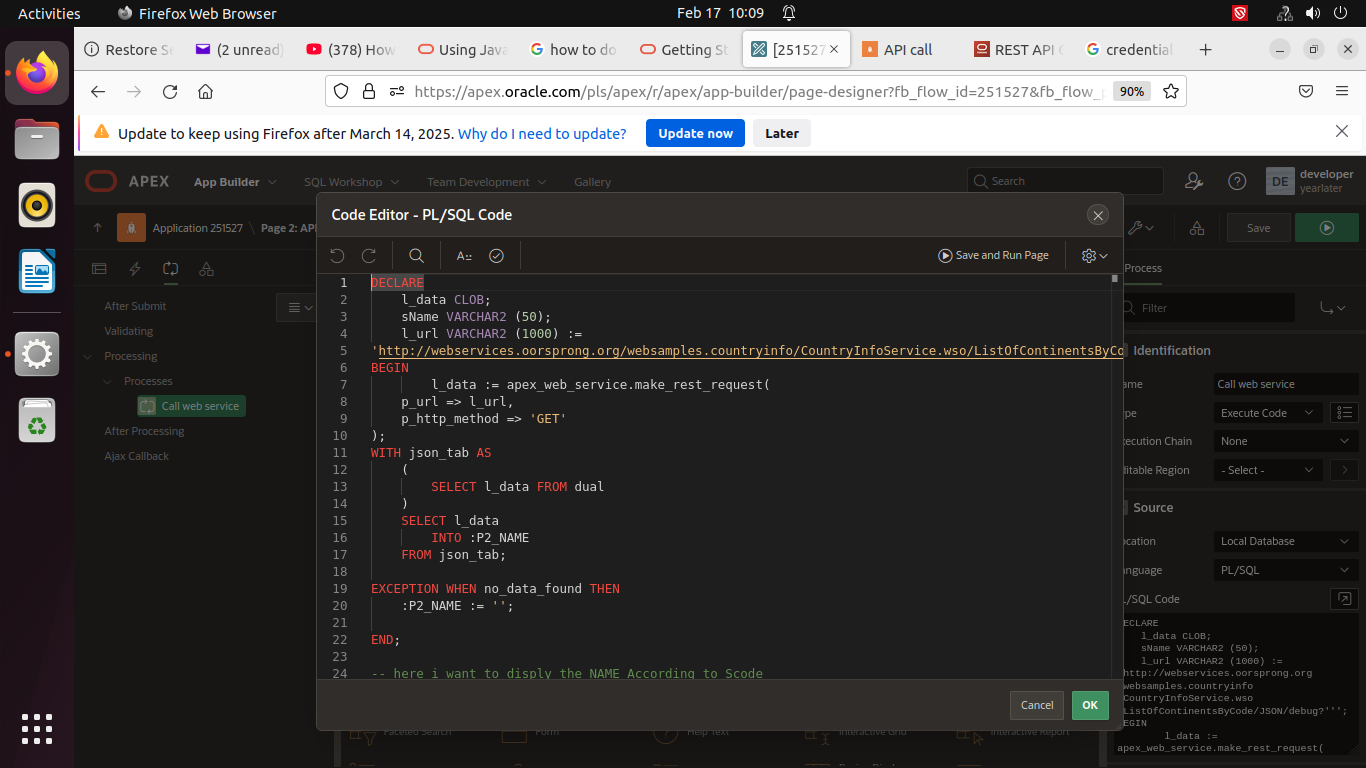Image resolution: width=1366 pixels, height=768 pixels.
Task: Click the Firefox reload page icon
Action: 170,92
